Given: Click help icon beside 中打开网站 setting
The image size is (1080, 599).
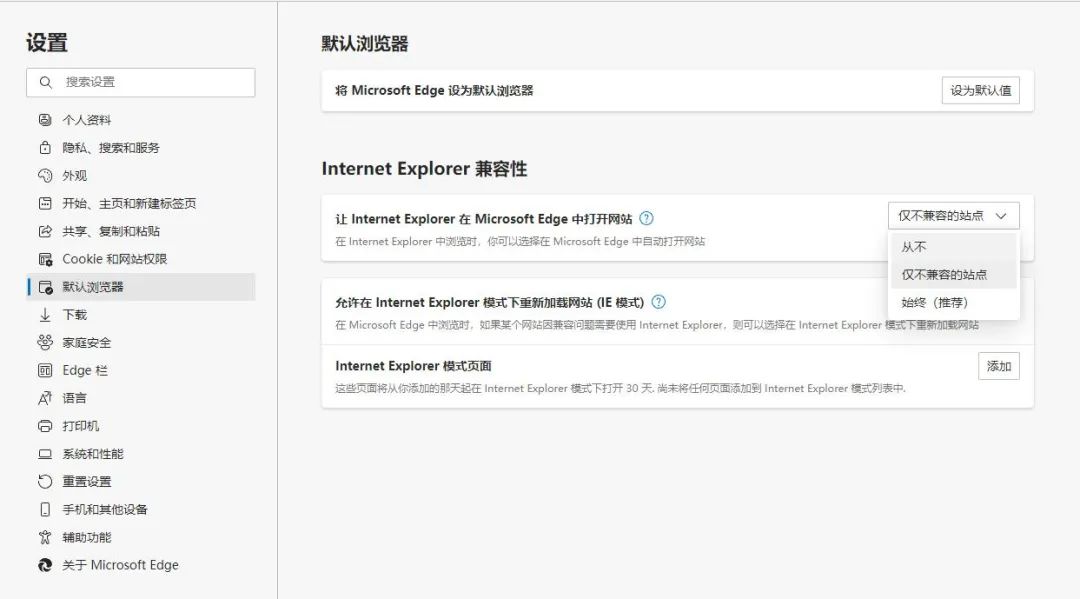Looking at the screenshot, I should coord(646,218).
